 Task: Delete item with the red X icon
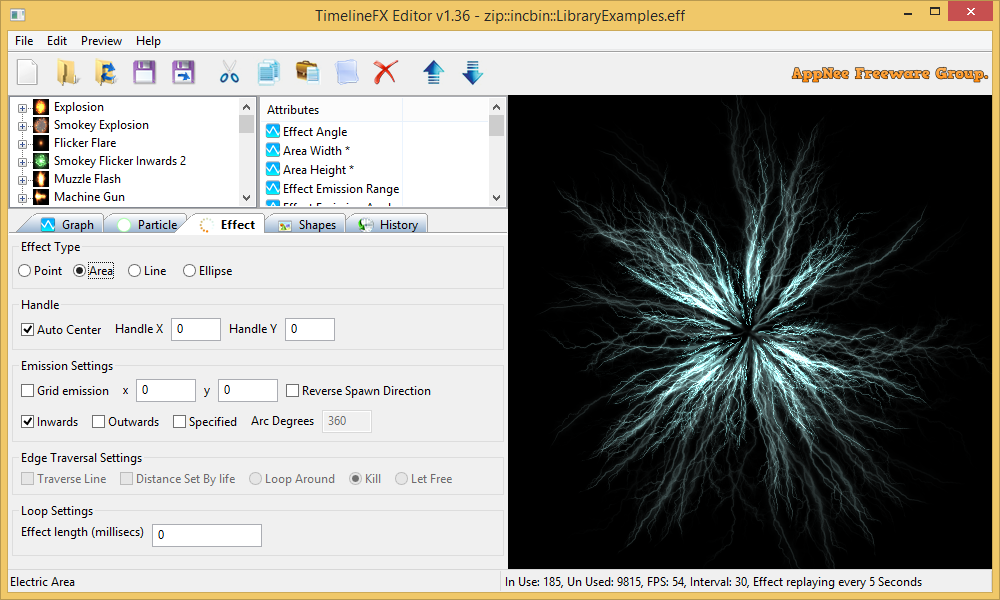385,72
